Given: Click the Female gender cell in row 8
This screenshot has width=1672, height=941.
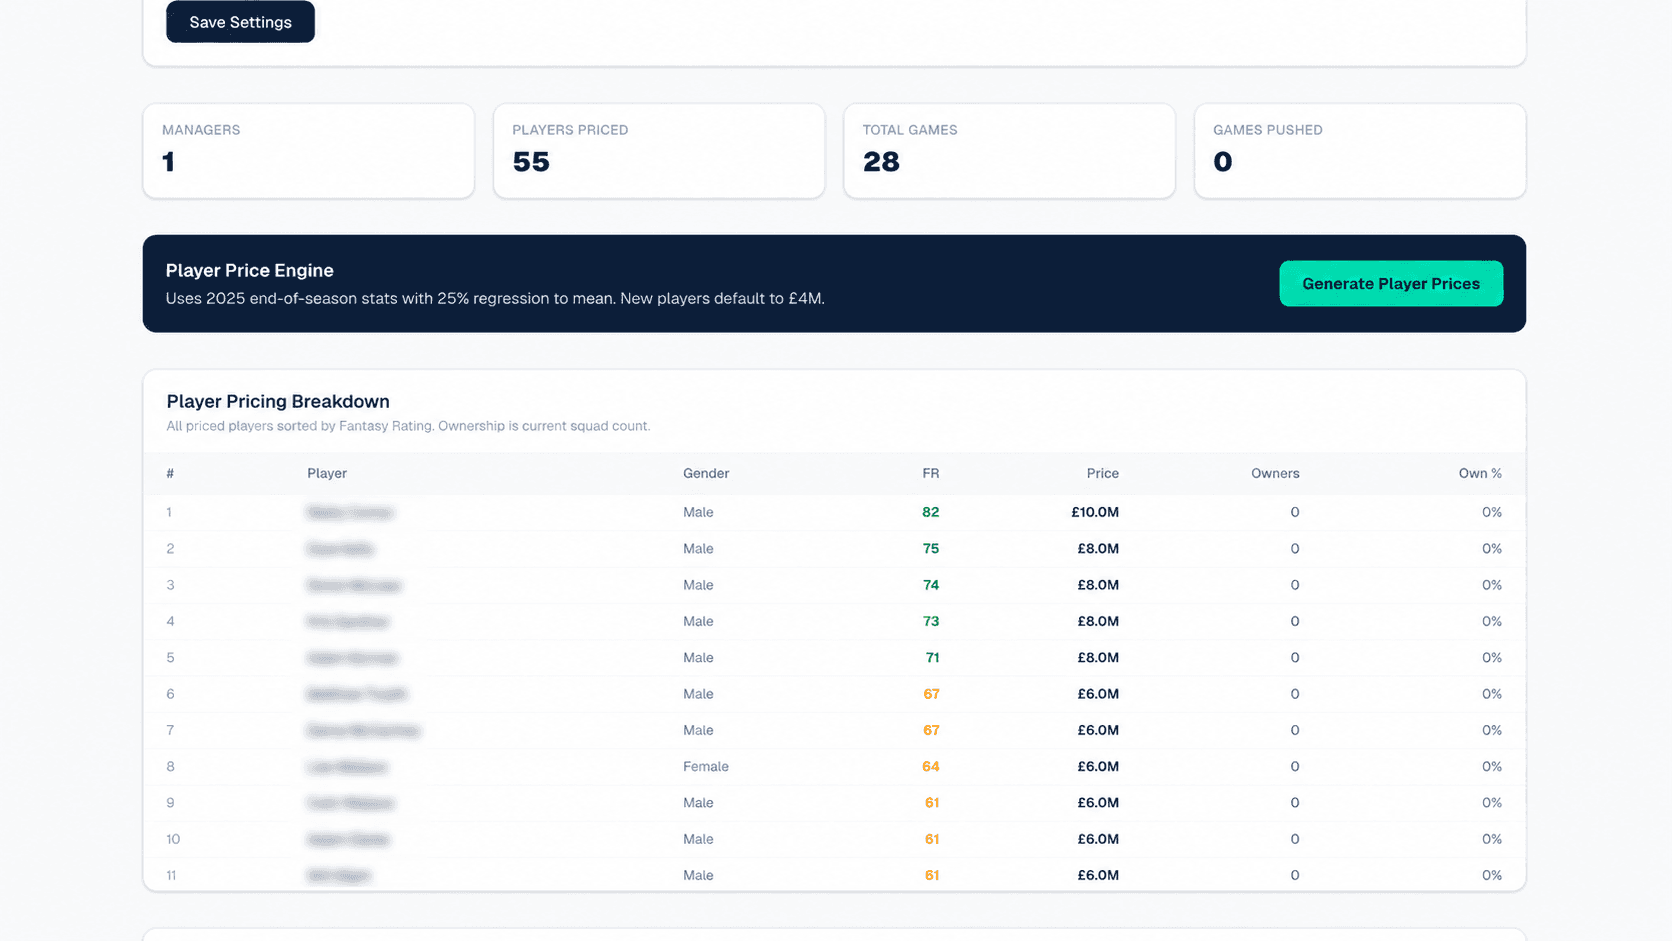Looking at the screenshot, I should click(706, 767).
